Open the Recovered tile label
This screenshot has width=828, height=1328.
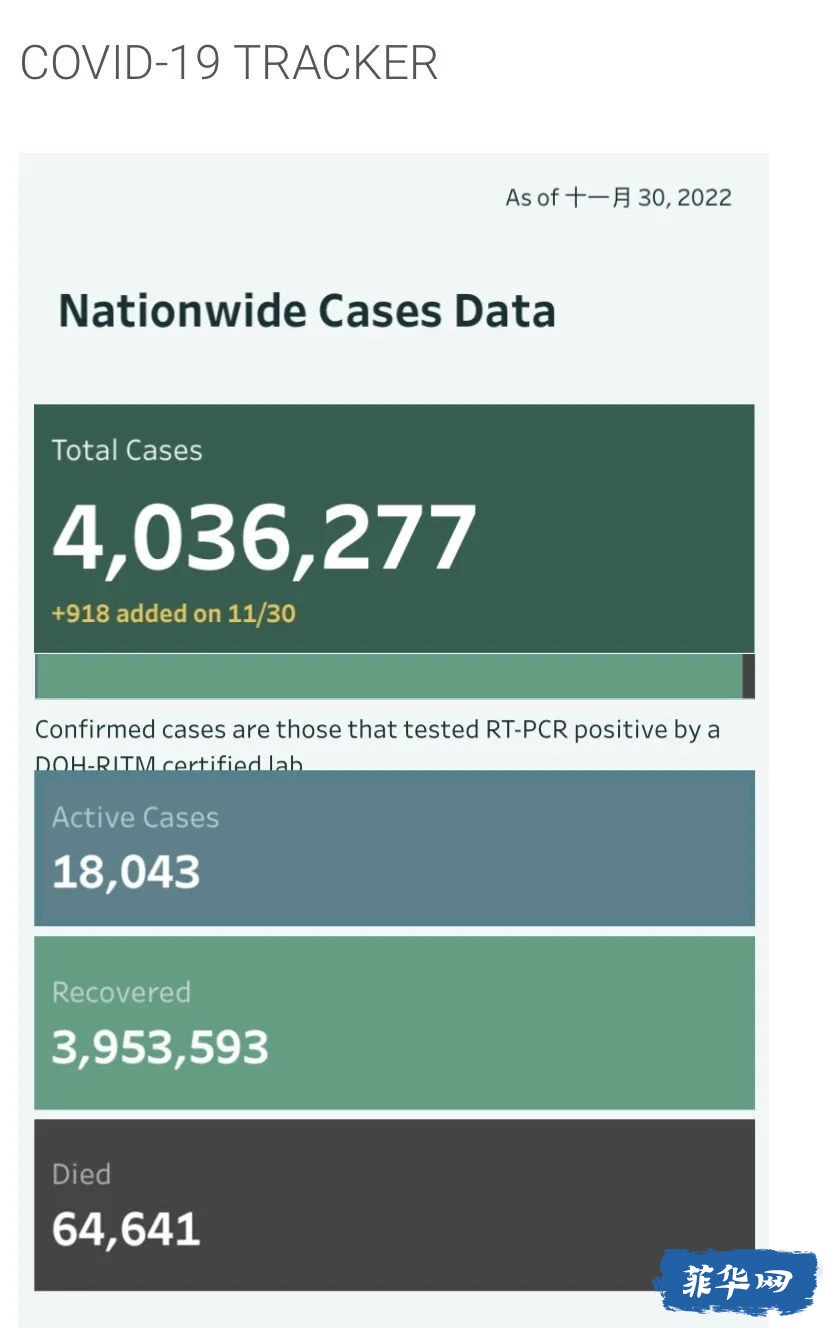pyautogui.click(x=121, y=992)
